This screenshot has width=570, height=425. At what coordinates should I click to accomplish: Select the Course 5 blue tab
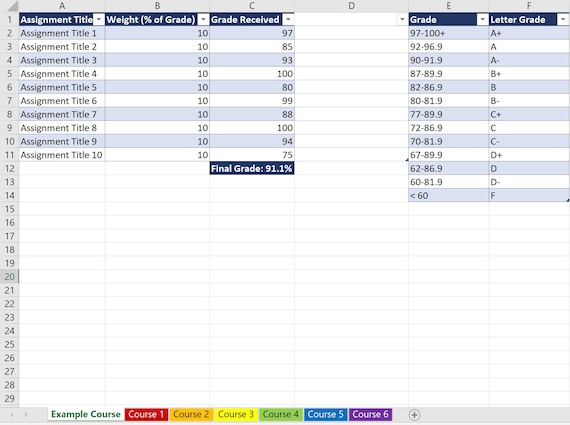coord(325,414)
